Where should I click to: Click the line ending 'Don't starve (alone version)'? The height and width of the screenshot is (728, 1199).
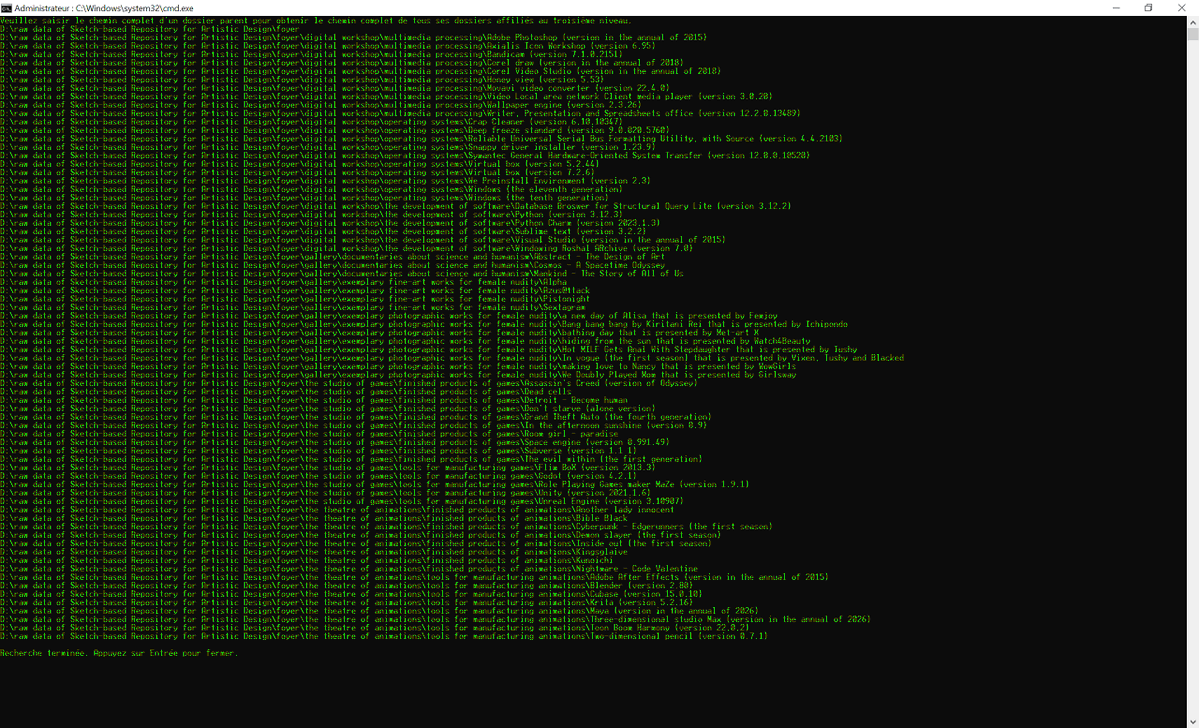328,408
